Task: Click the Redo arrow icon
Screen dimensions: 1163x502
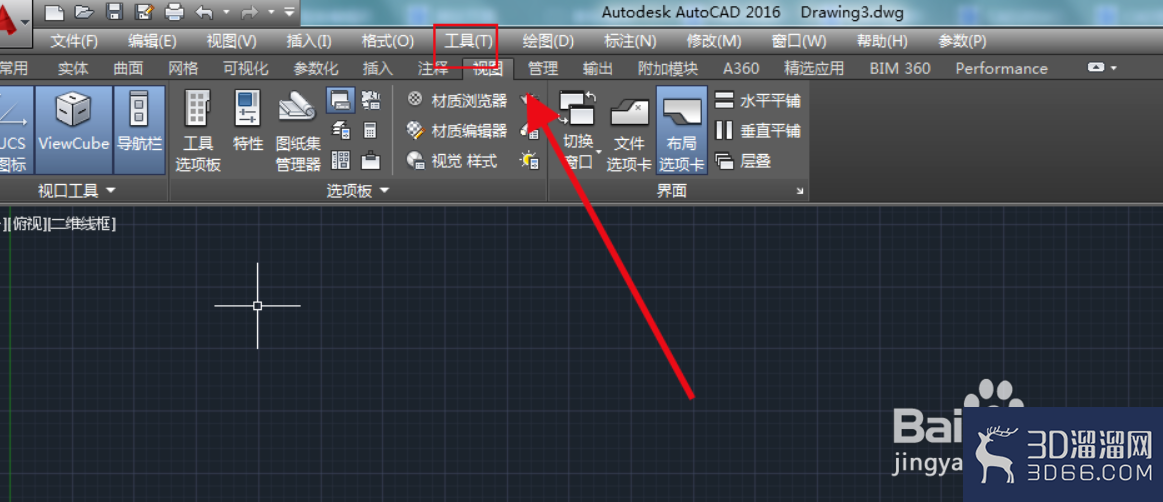Action: click(x=249, y=12)
